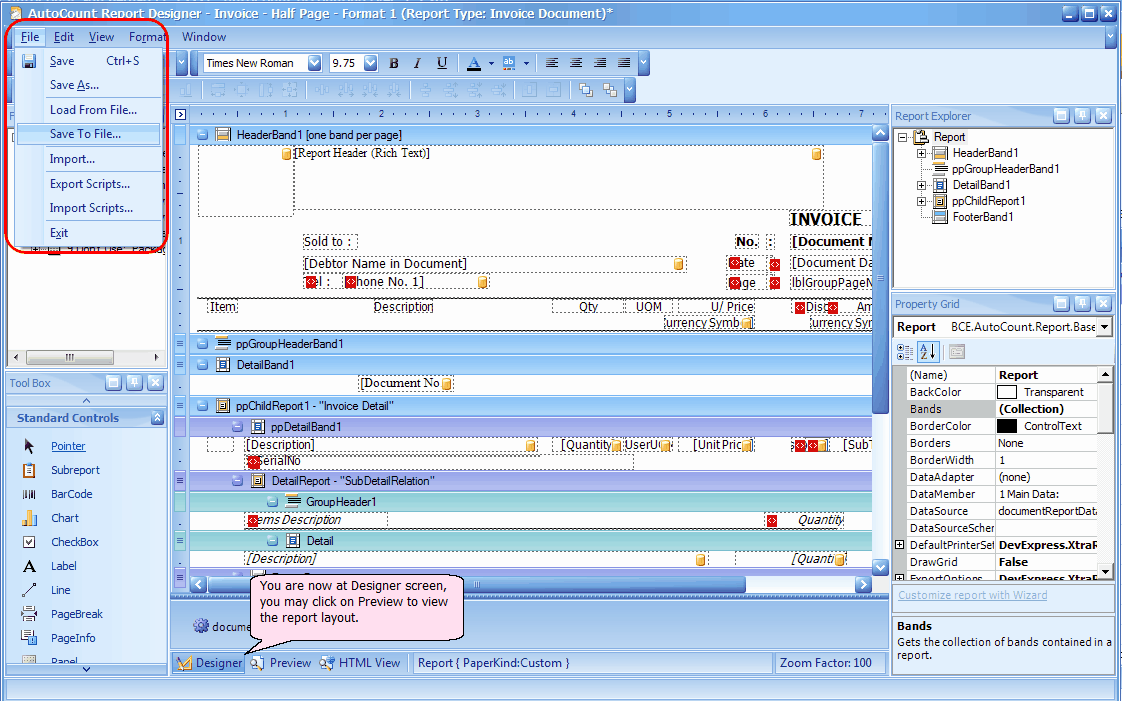The height and width of the screenshot is (701, 1122).
Task: Open the Property Grid object selector dropdown
Action: 1105,327
